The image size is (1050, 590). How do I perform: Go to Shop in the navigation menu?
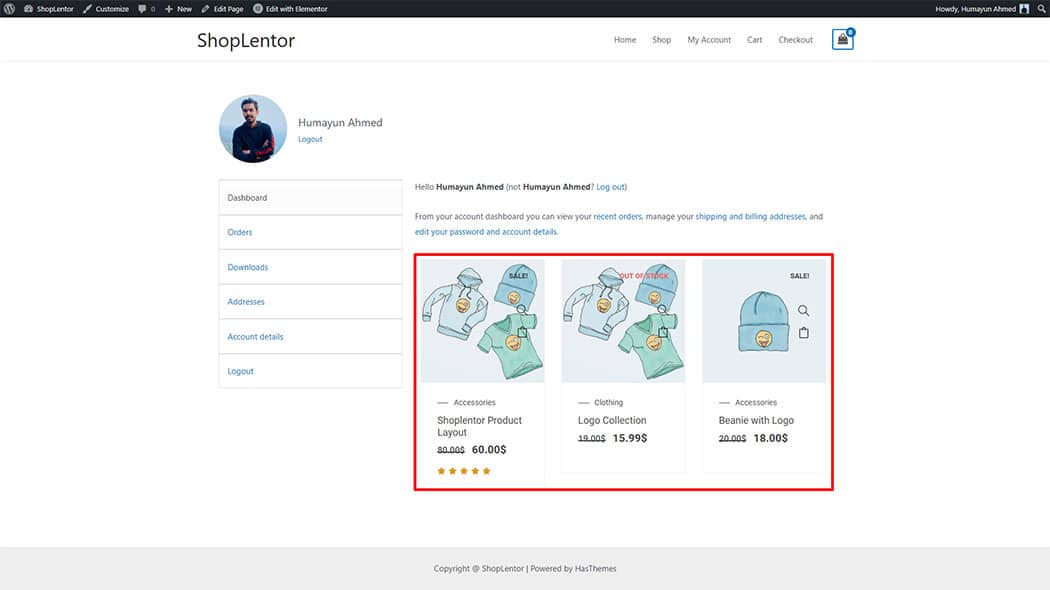tap(661, 40)
